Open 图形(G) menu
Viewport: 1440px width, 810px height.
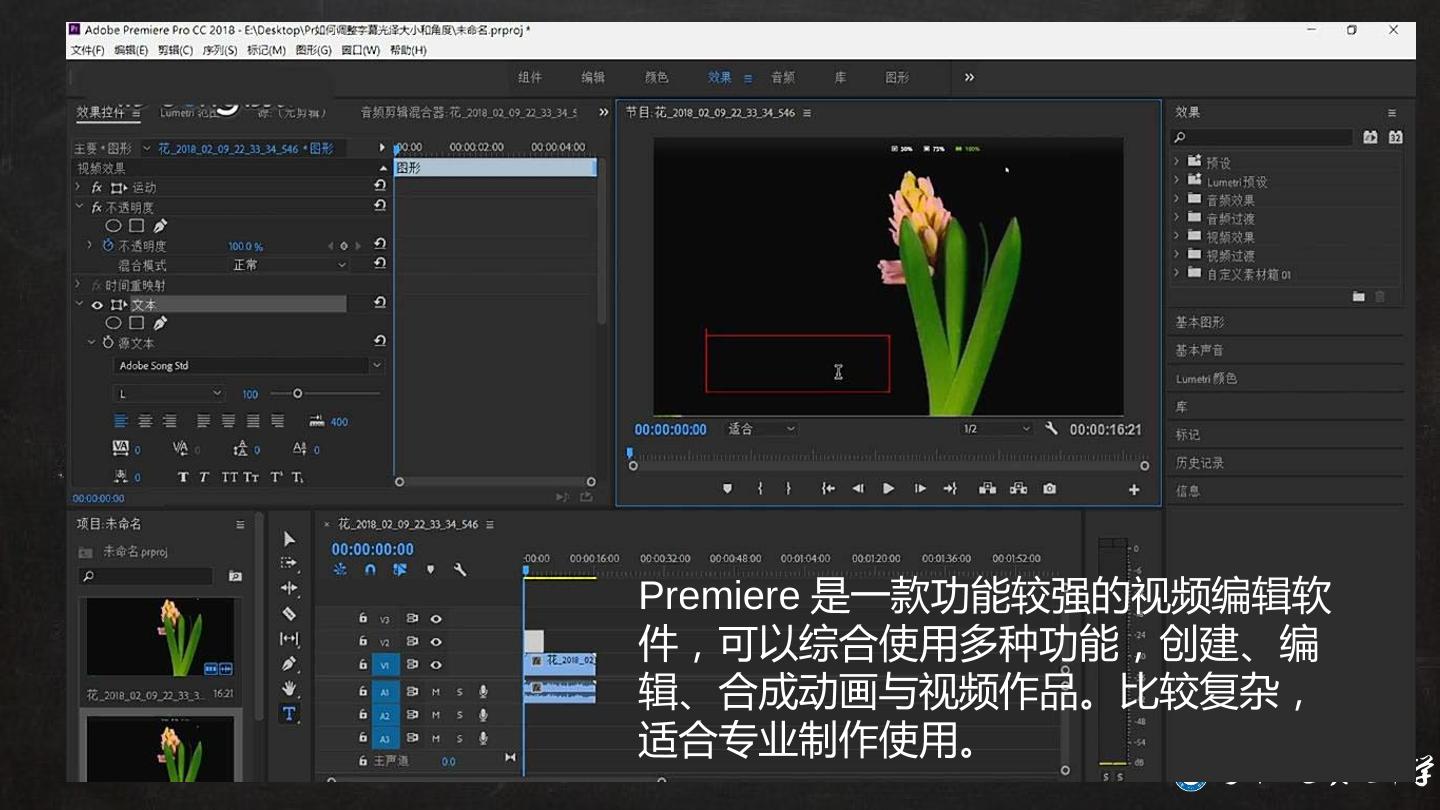coord(313,50)
